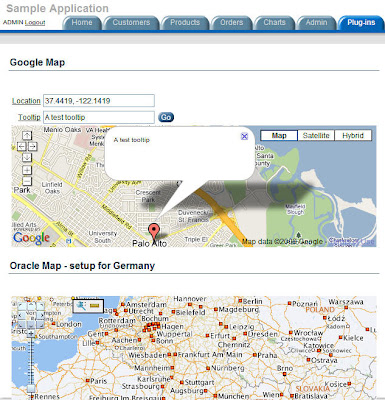Select the yellow measure tool on Oracle map
The image size is (385, 400).
(x=95, y=306)
